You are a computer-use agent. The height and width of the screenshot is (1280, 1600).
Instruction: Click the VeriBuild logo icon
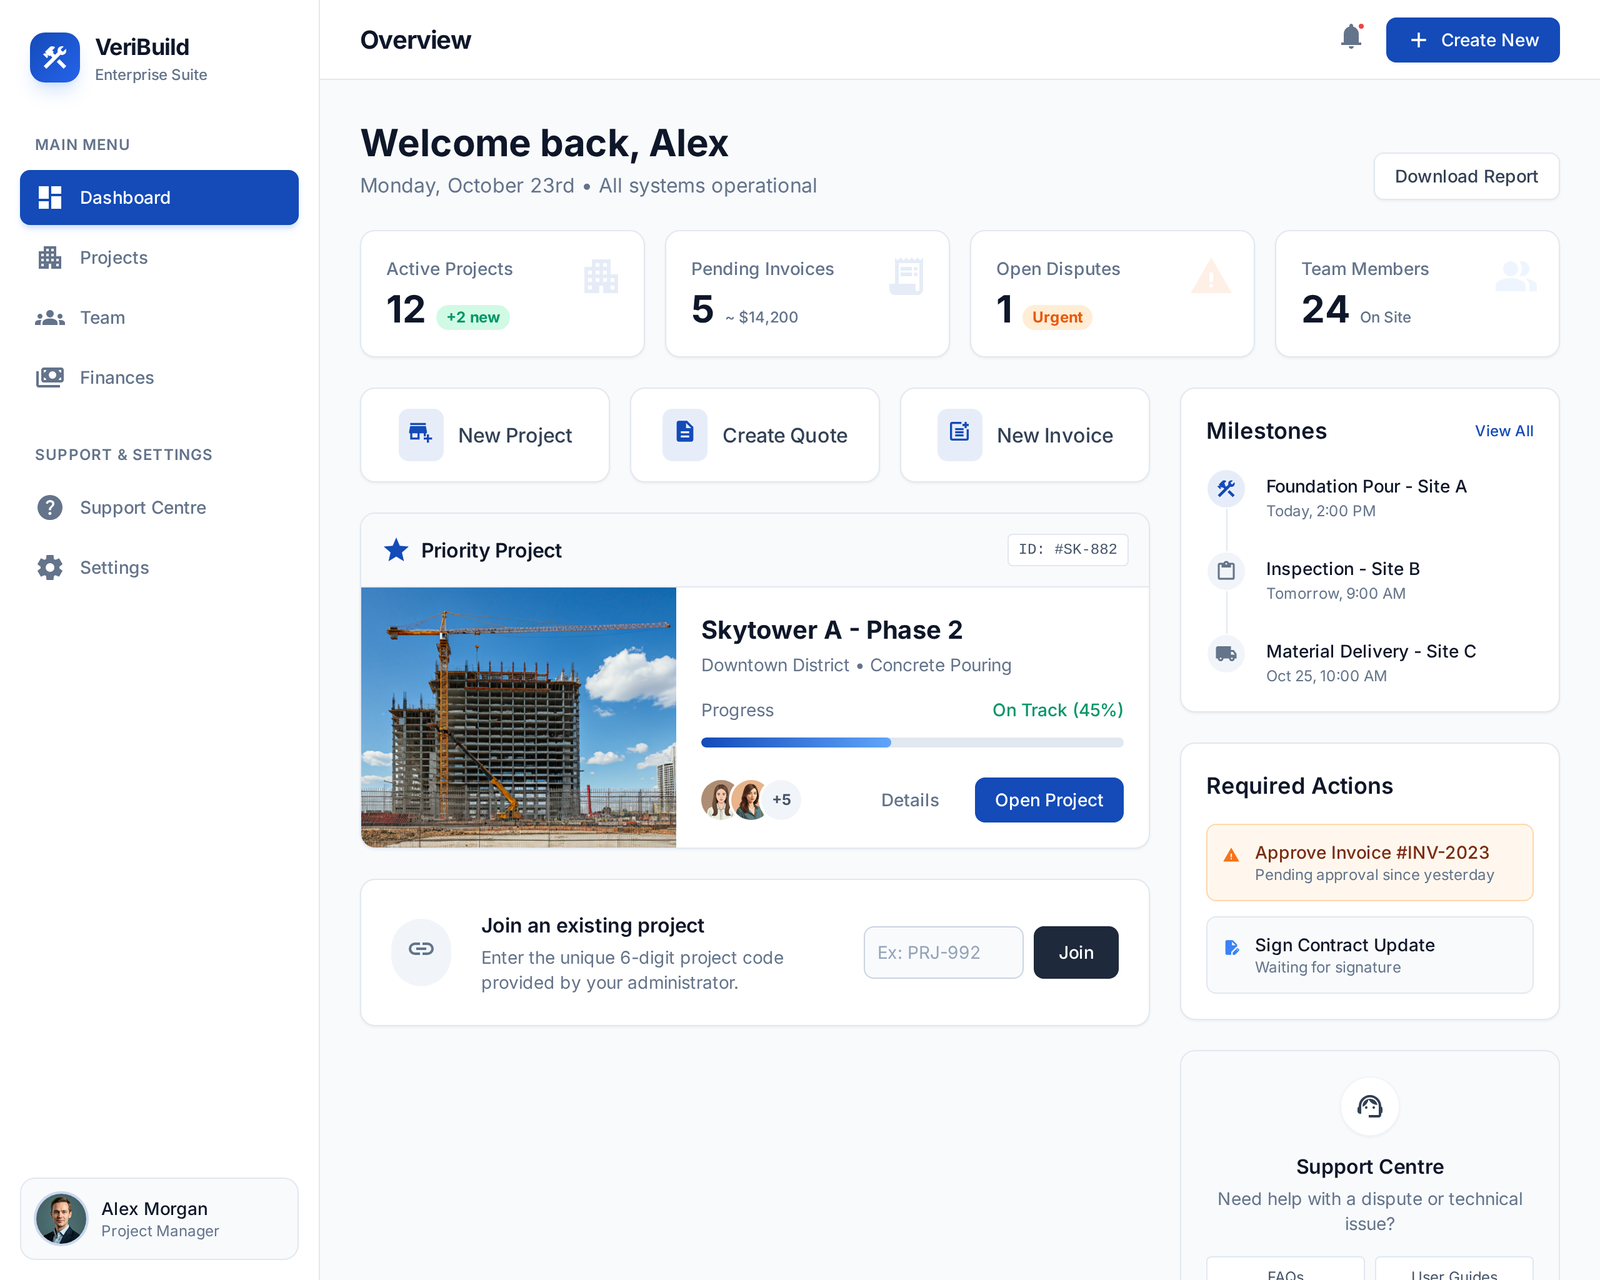[55, 58]
